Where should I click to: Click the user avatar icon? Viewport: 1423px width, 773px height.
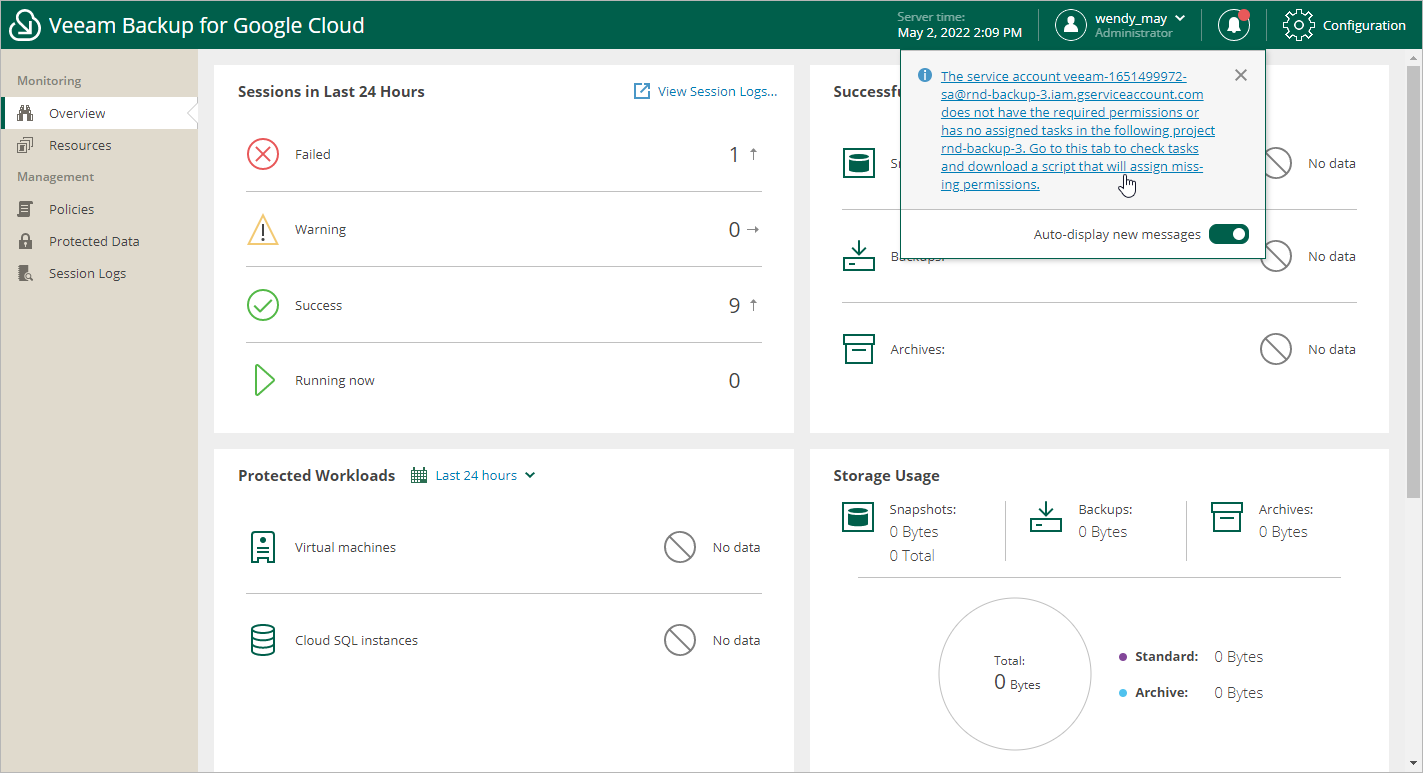[x=1071, y=25]
